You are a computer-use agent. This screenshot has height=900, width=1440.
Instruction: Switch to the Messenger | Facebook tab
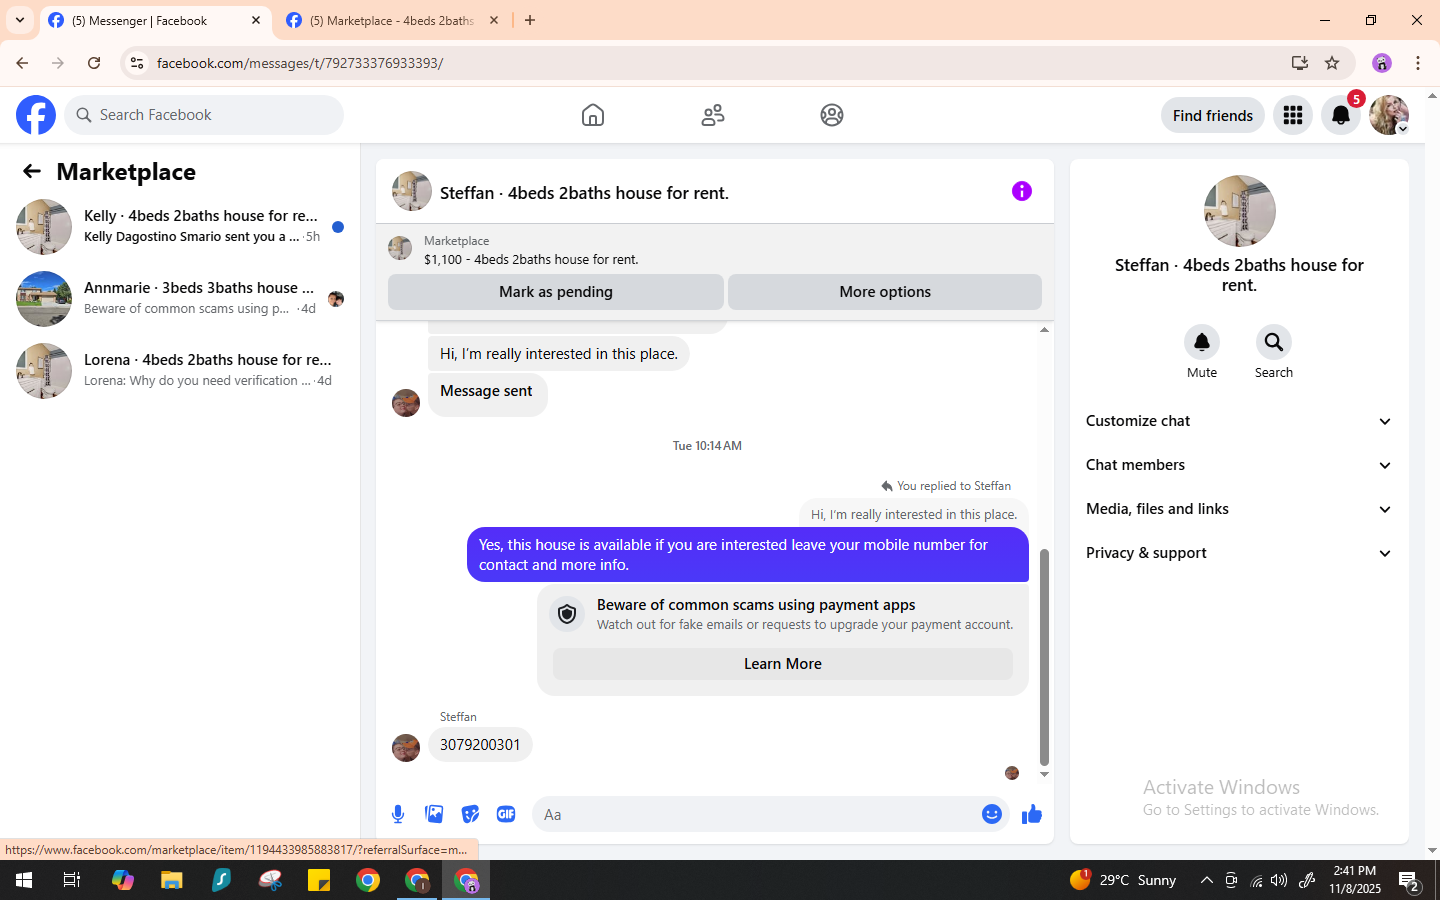coord(155,20)
